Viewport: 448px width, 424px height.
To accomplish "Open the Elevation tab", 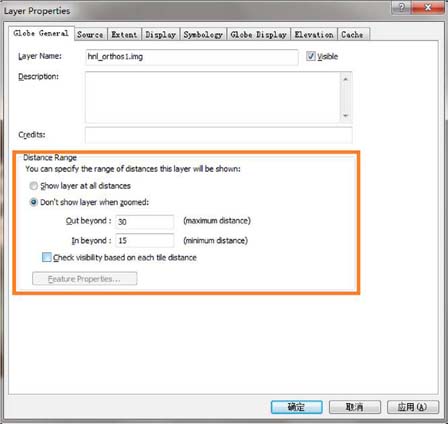I will tap(314, 34).
